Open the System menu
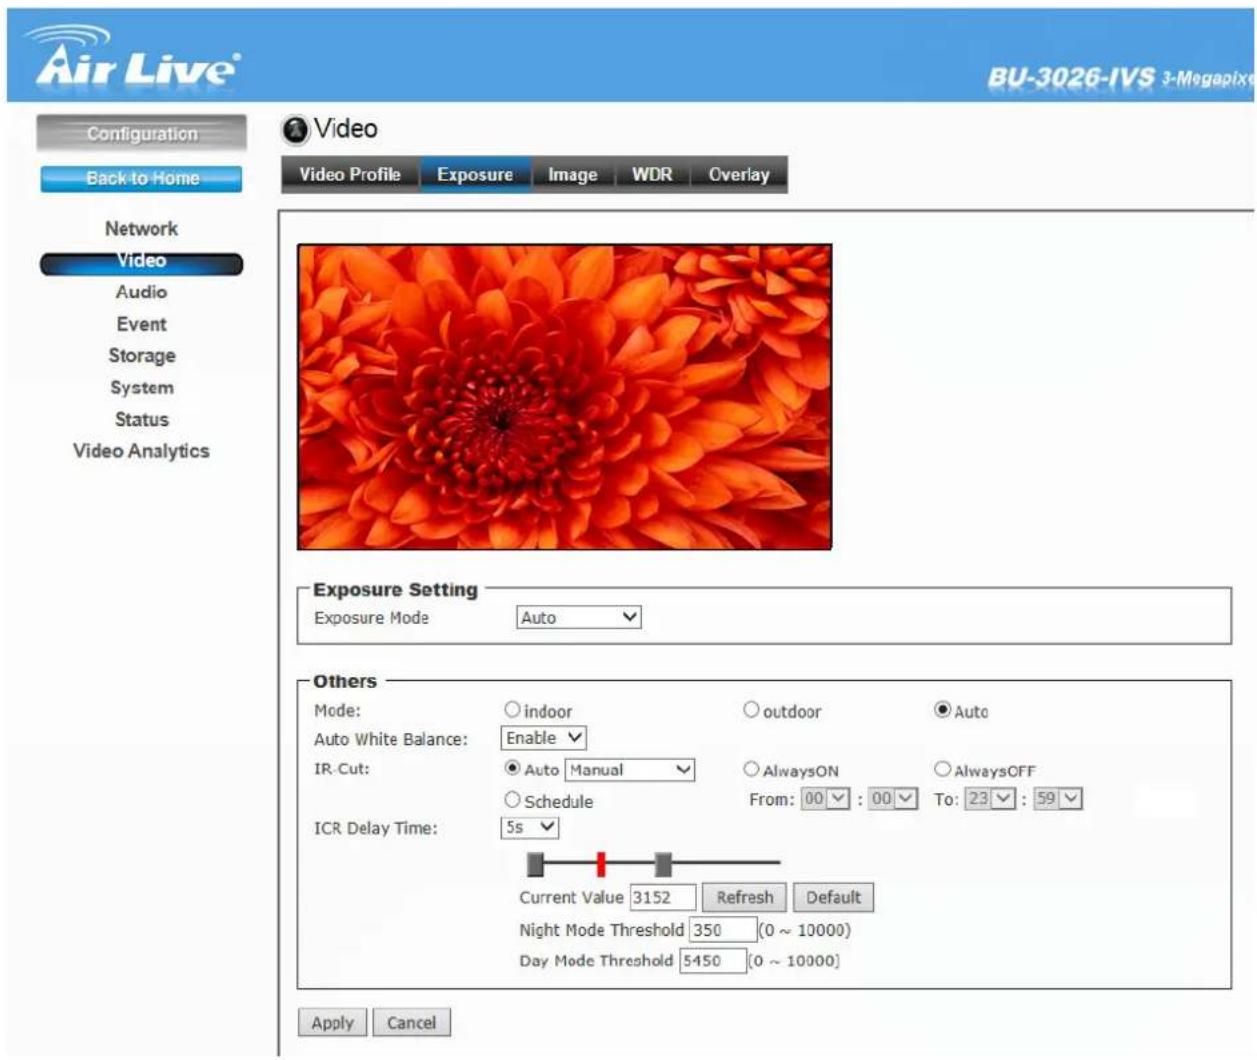Viewport: 1257px width, 1060px height. click(x=141, y=388)
